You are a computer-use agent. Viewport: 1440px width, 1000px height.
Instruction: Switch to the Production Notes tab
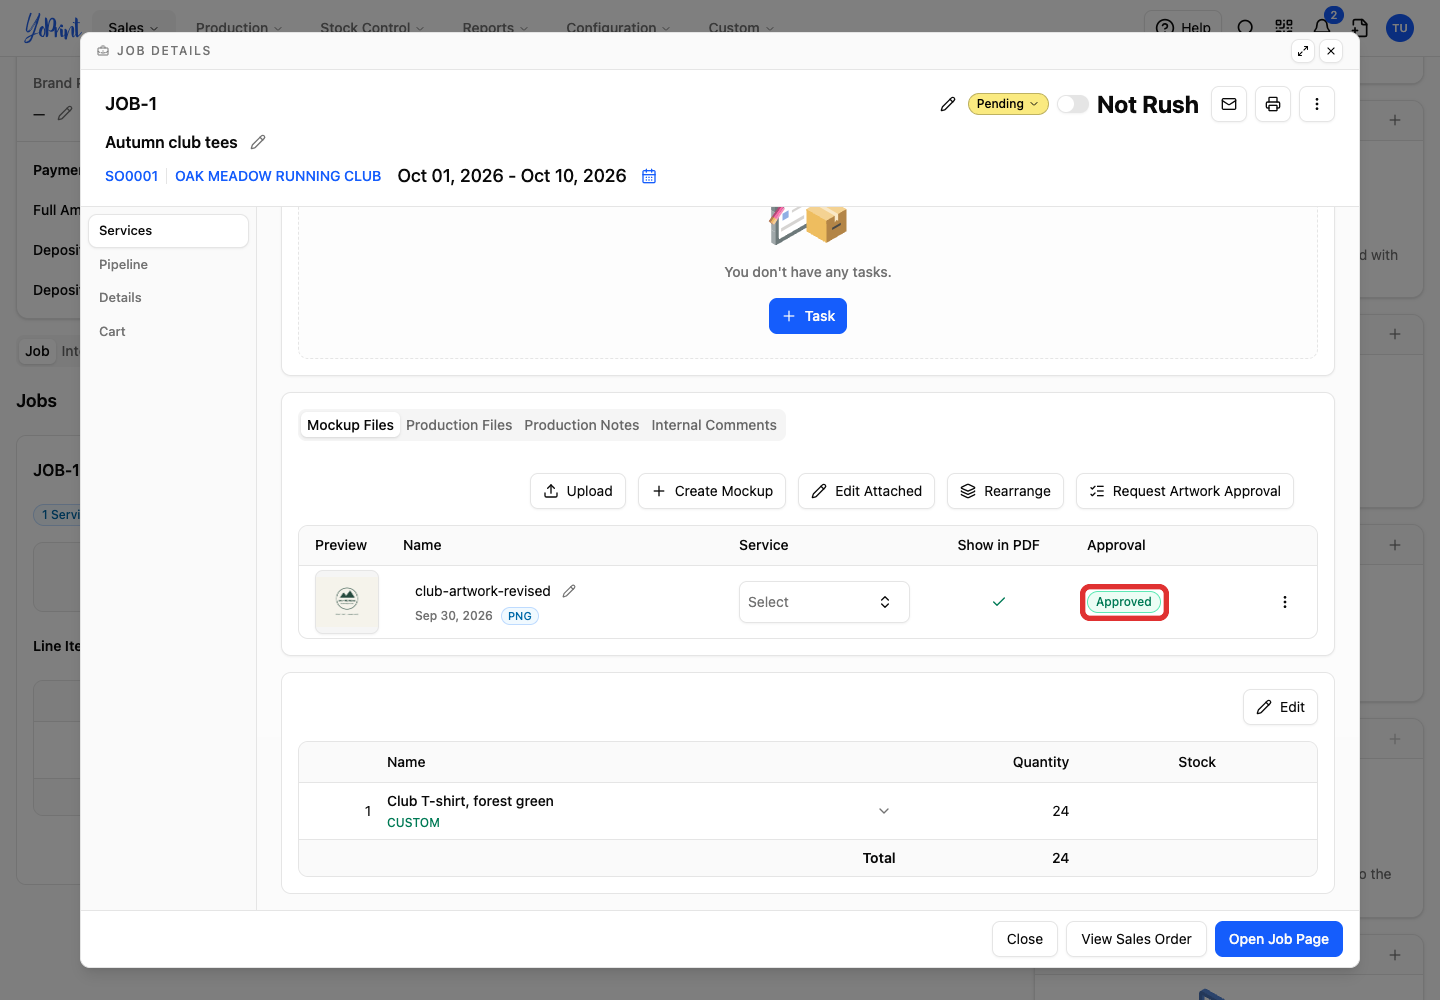tap(582, 425)
